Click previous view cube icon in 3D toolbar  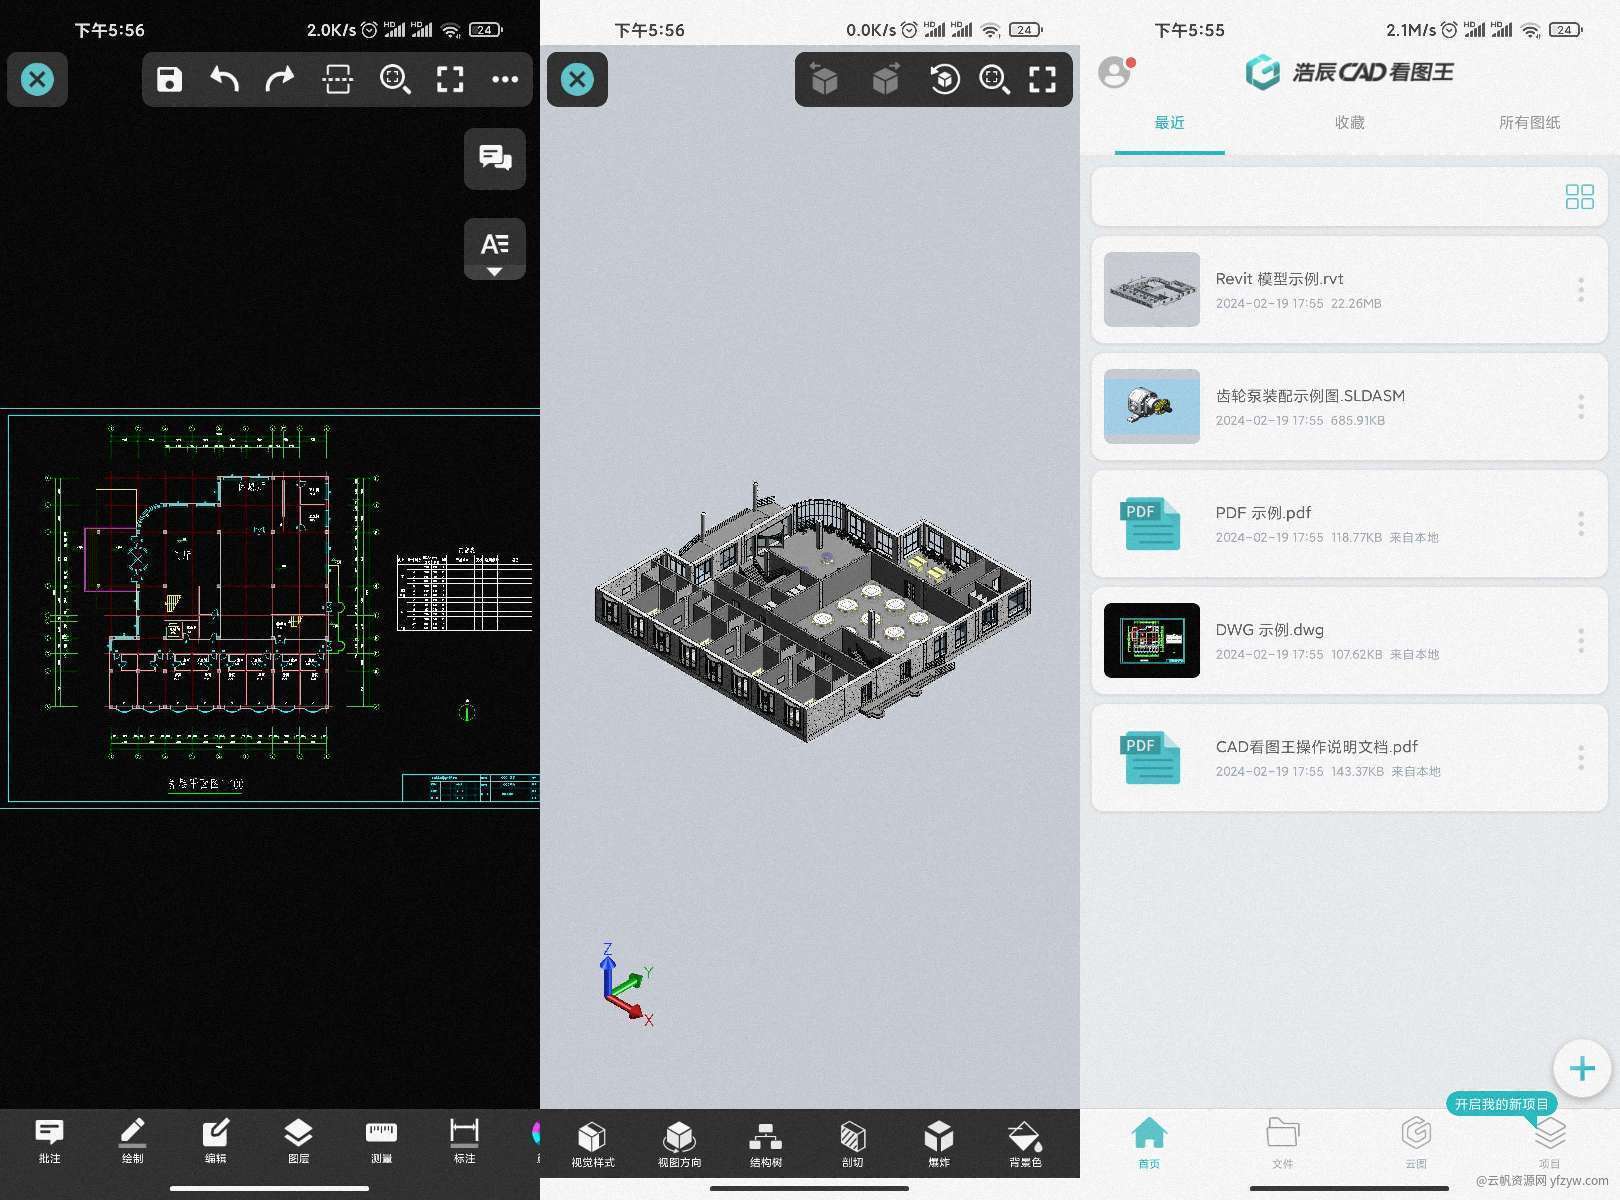click(x=824, y=79)
